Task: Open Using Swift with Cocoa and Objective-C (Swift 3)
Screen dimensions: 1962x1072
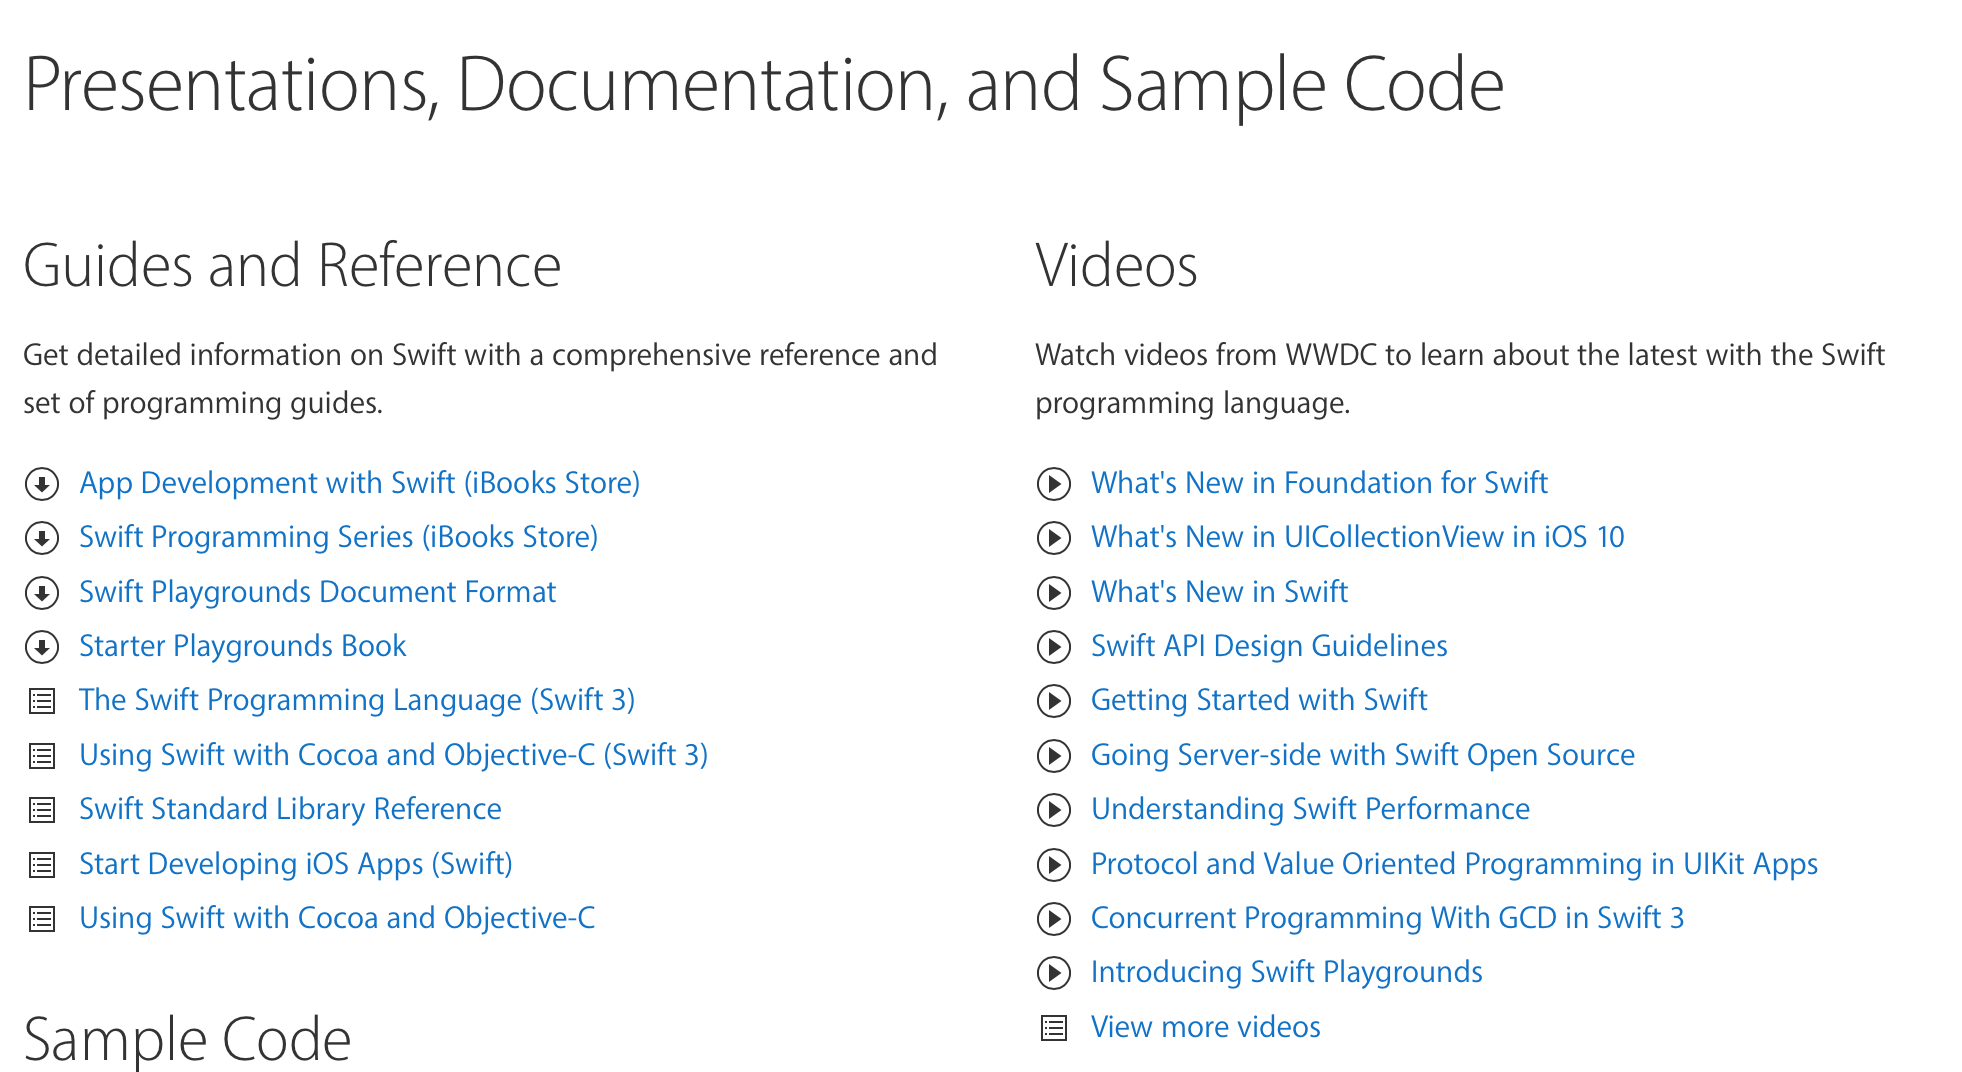Action: [x=393, y=755]
